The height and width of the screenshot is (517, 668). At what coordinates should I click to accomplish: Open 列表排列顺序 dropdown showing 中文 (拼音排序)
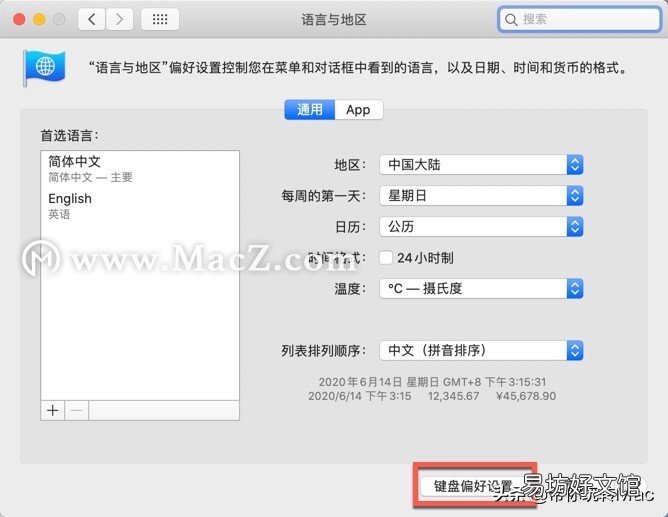(481, 351)
